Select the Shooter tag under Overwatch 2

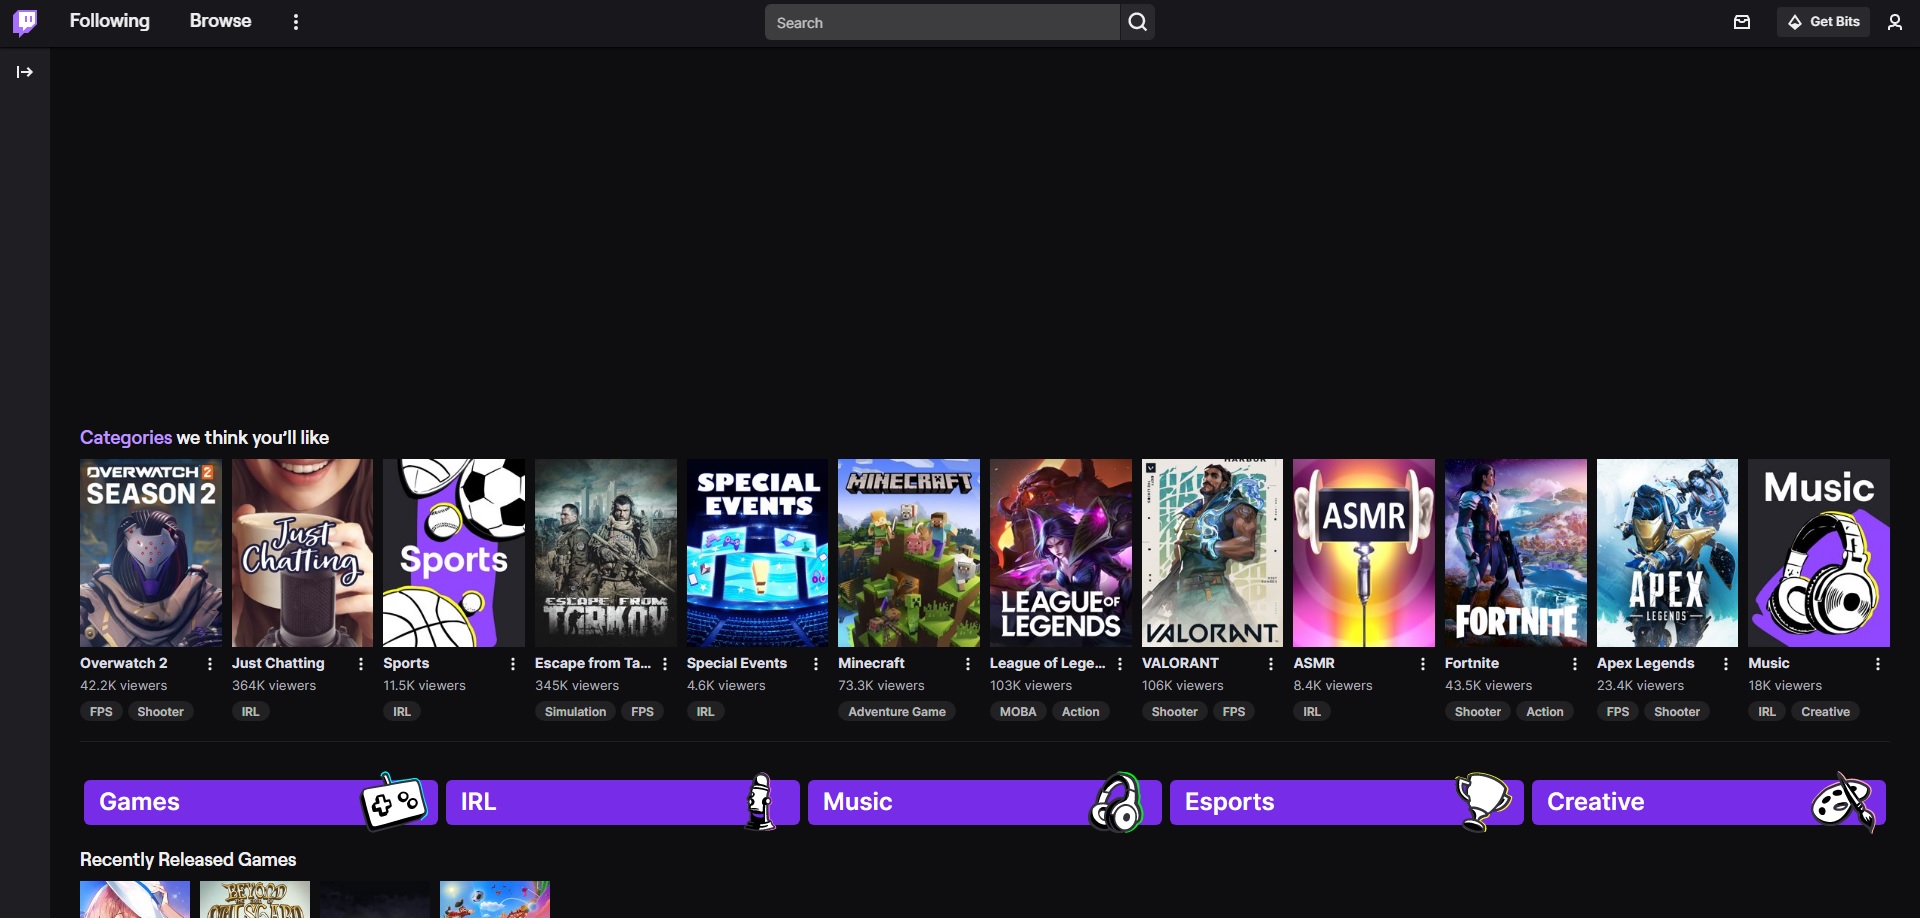tap(160, 712)
